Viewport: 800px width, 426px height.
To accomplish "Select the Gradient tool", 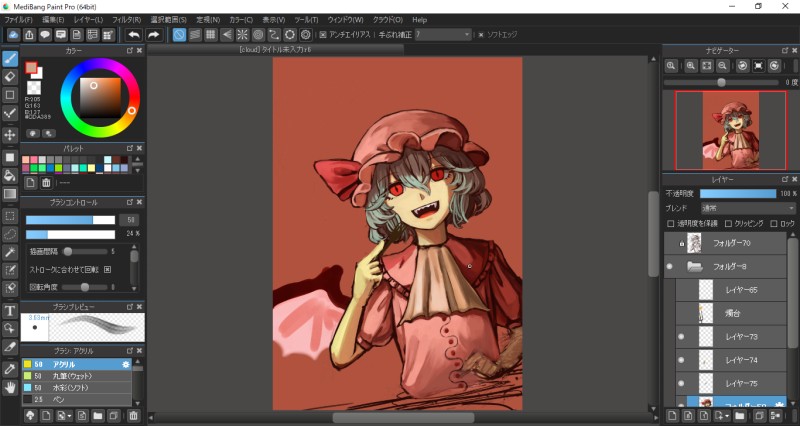I will coord(10,194).
